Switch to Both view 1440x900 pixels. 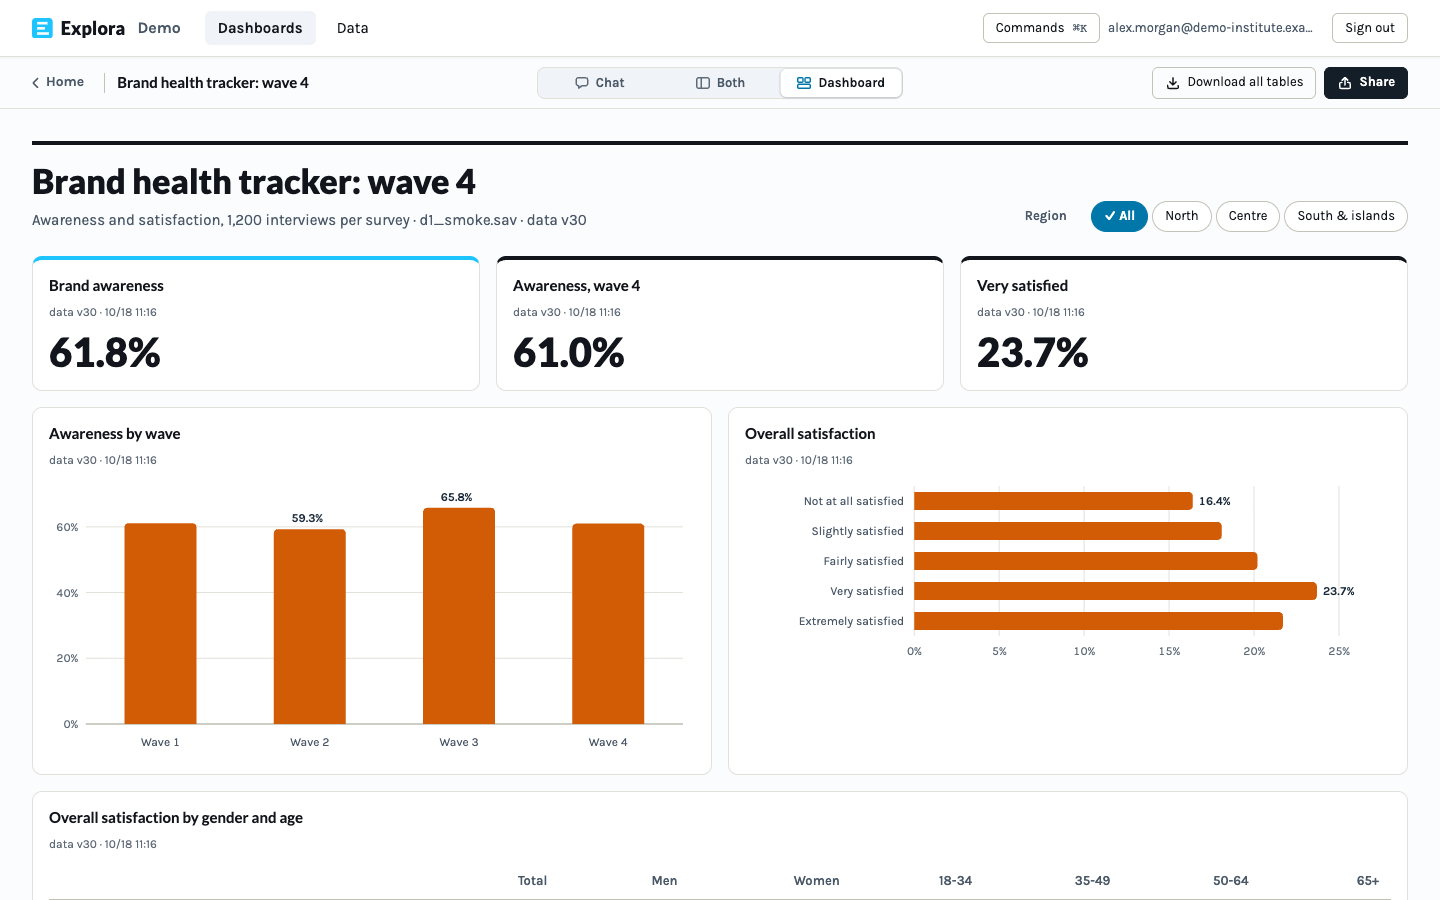tap(720, 83)
